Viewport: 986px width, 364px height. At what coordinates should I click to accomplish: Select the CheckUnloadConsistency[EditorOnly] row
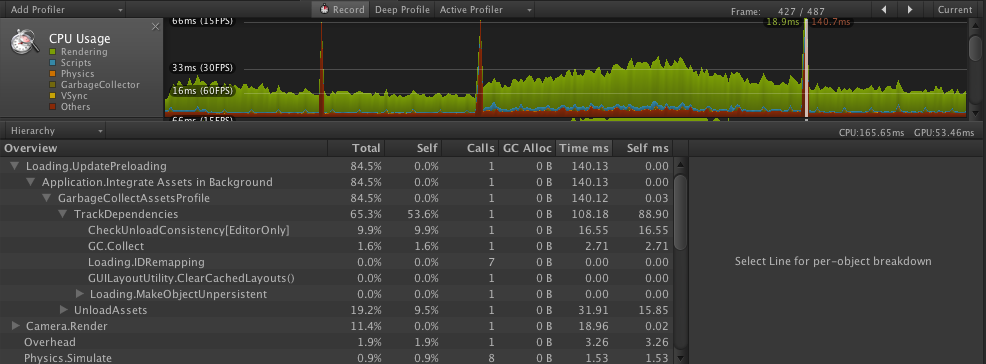(x=336, y=230)
